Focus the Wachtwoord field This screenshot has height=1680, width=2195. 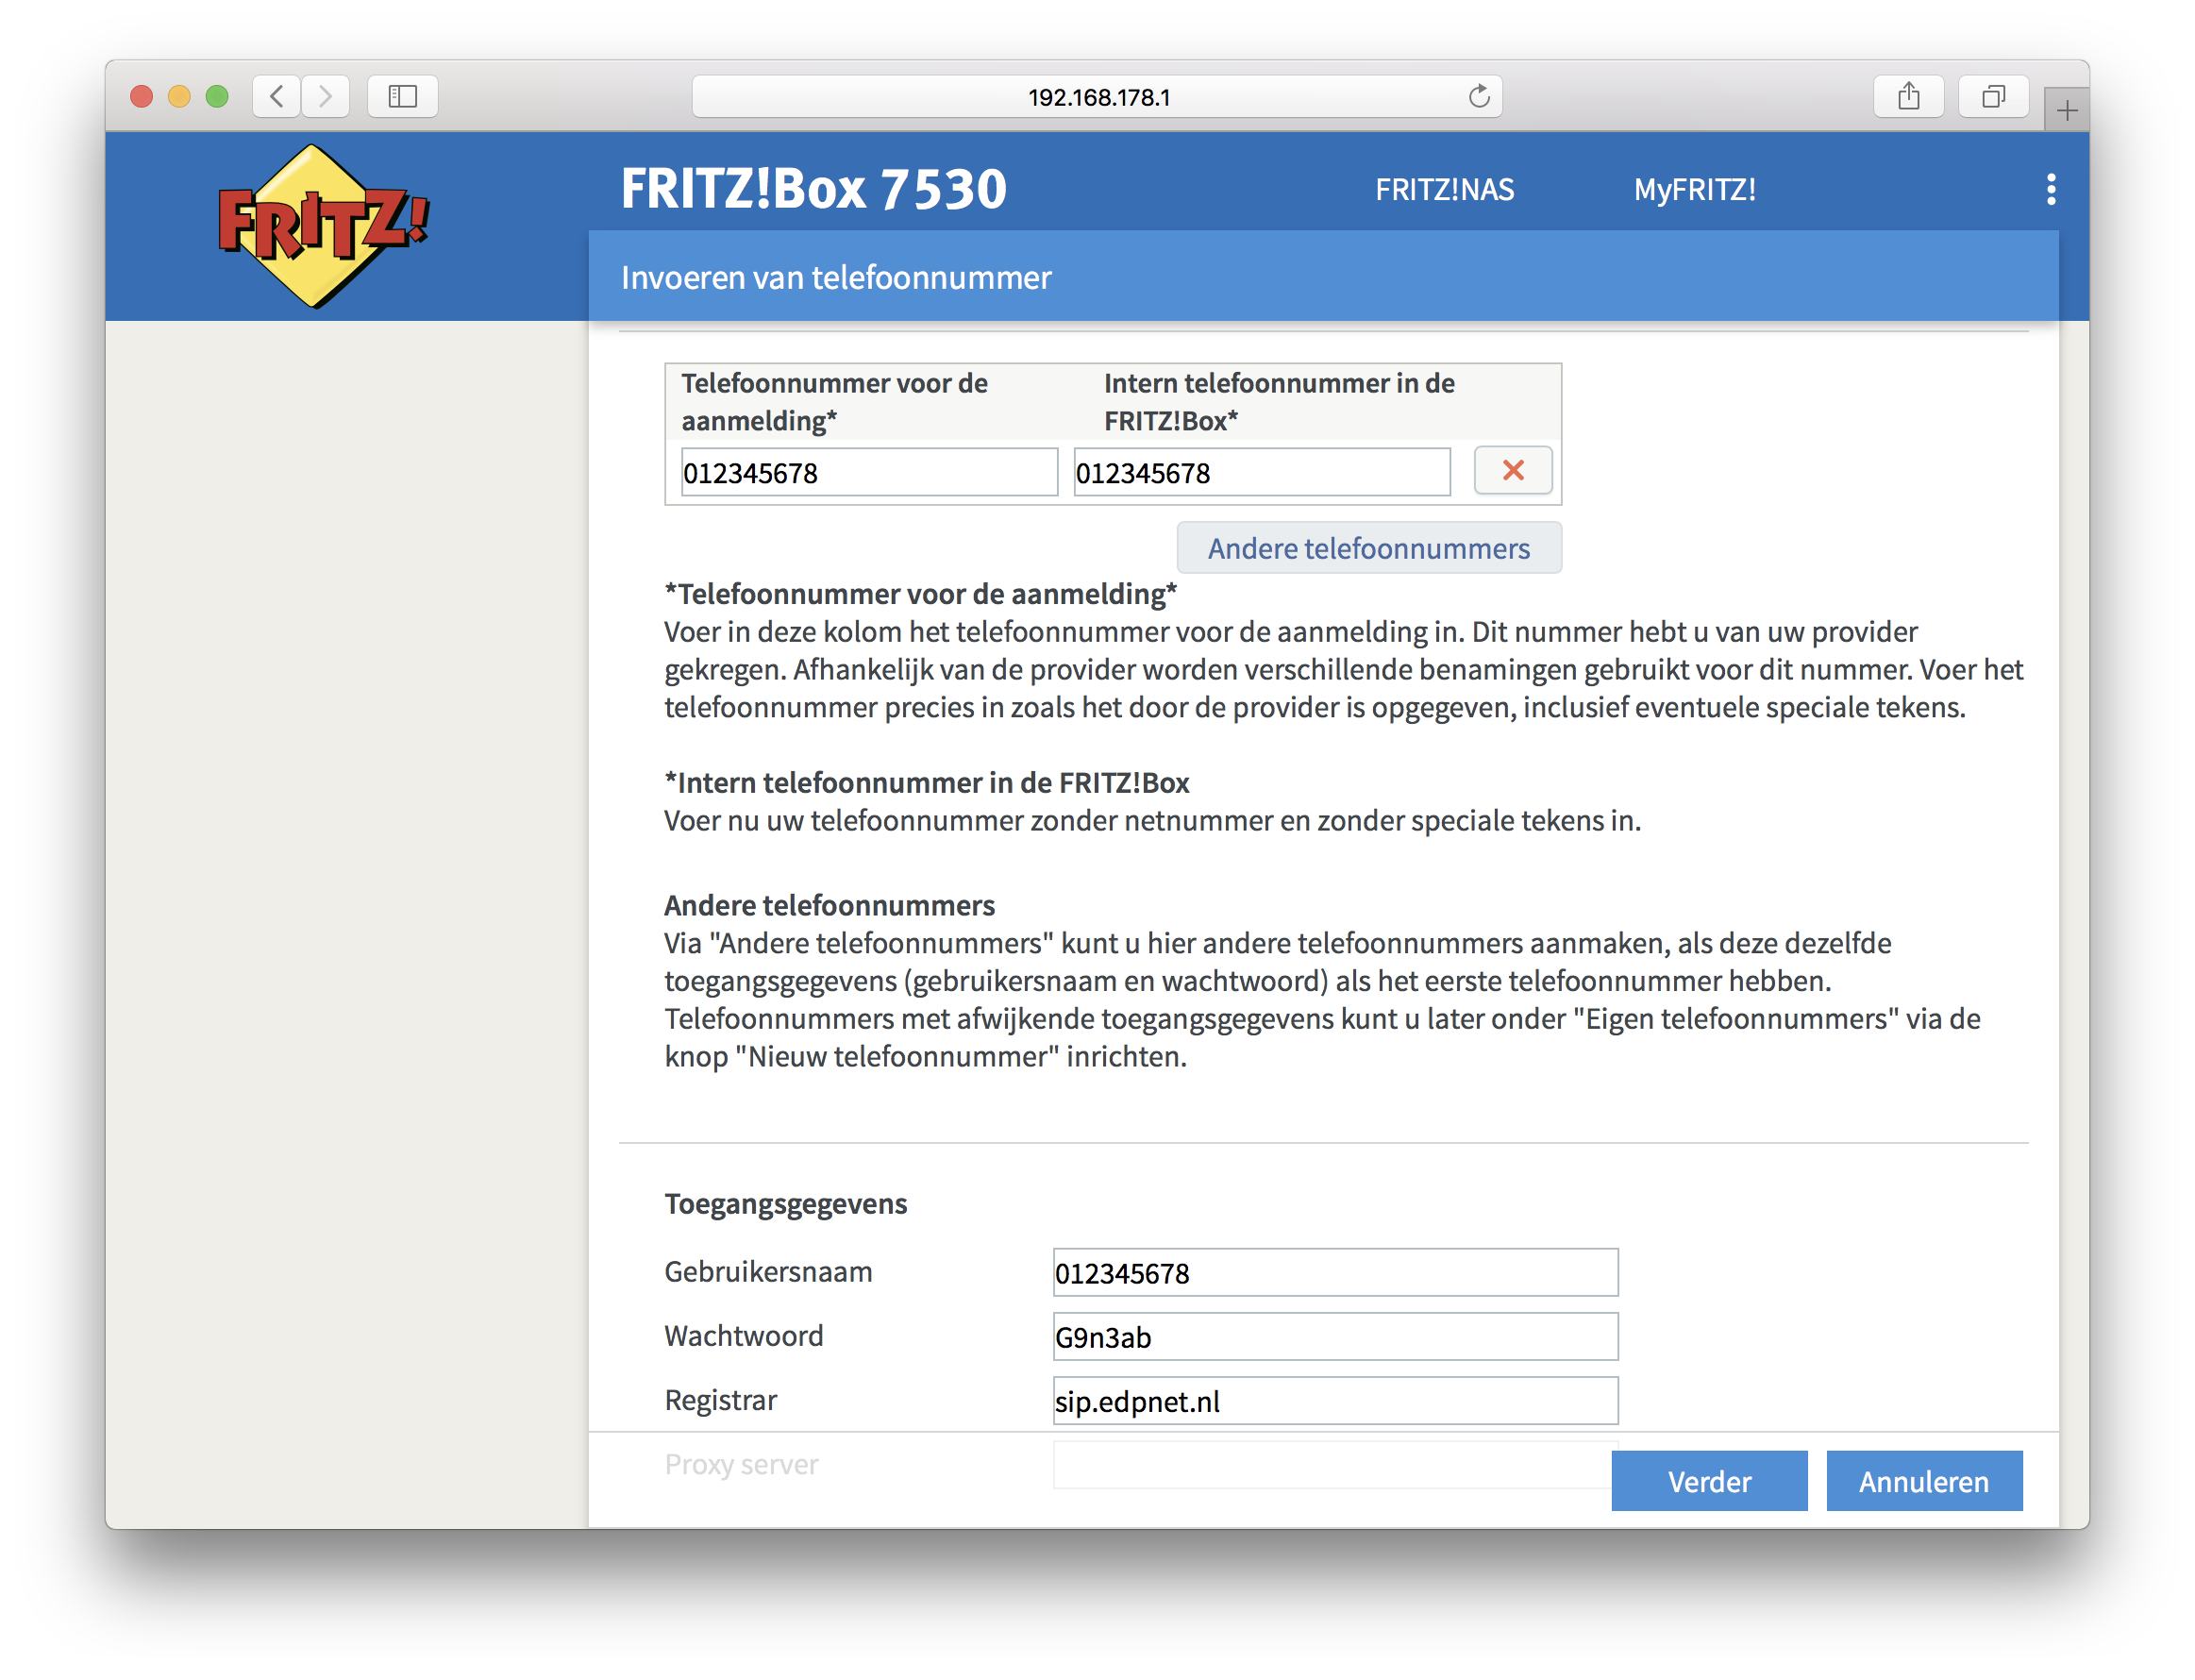tap(1335, 1336)
